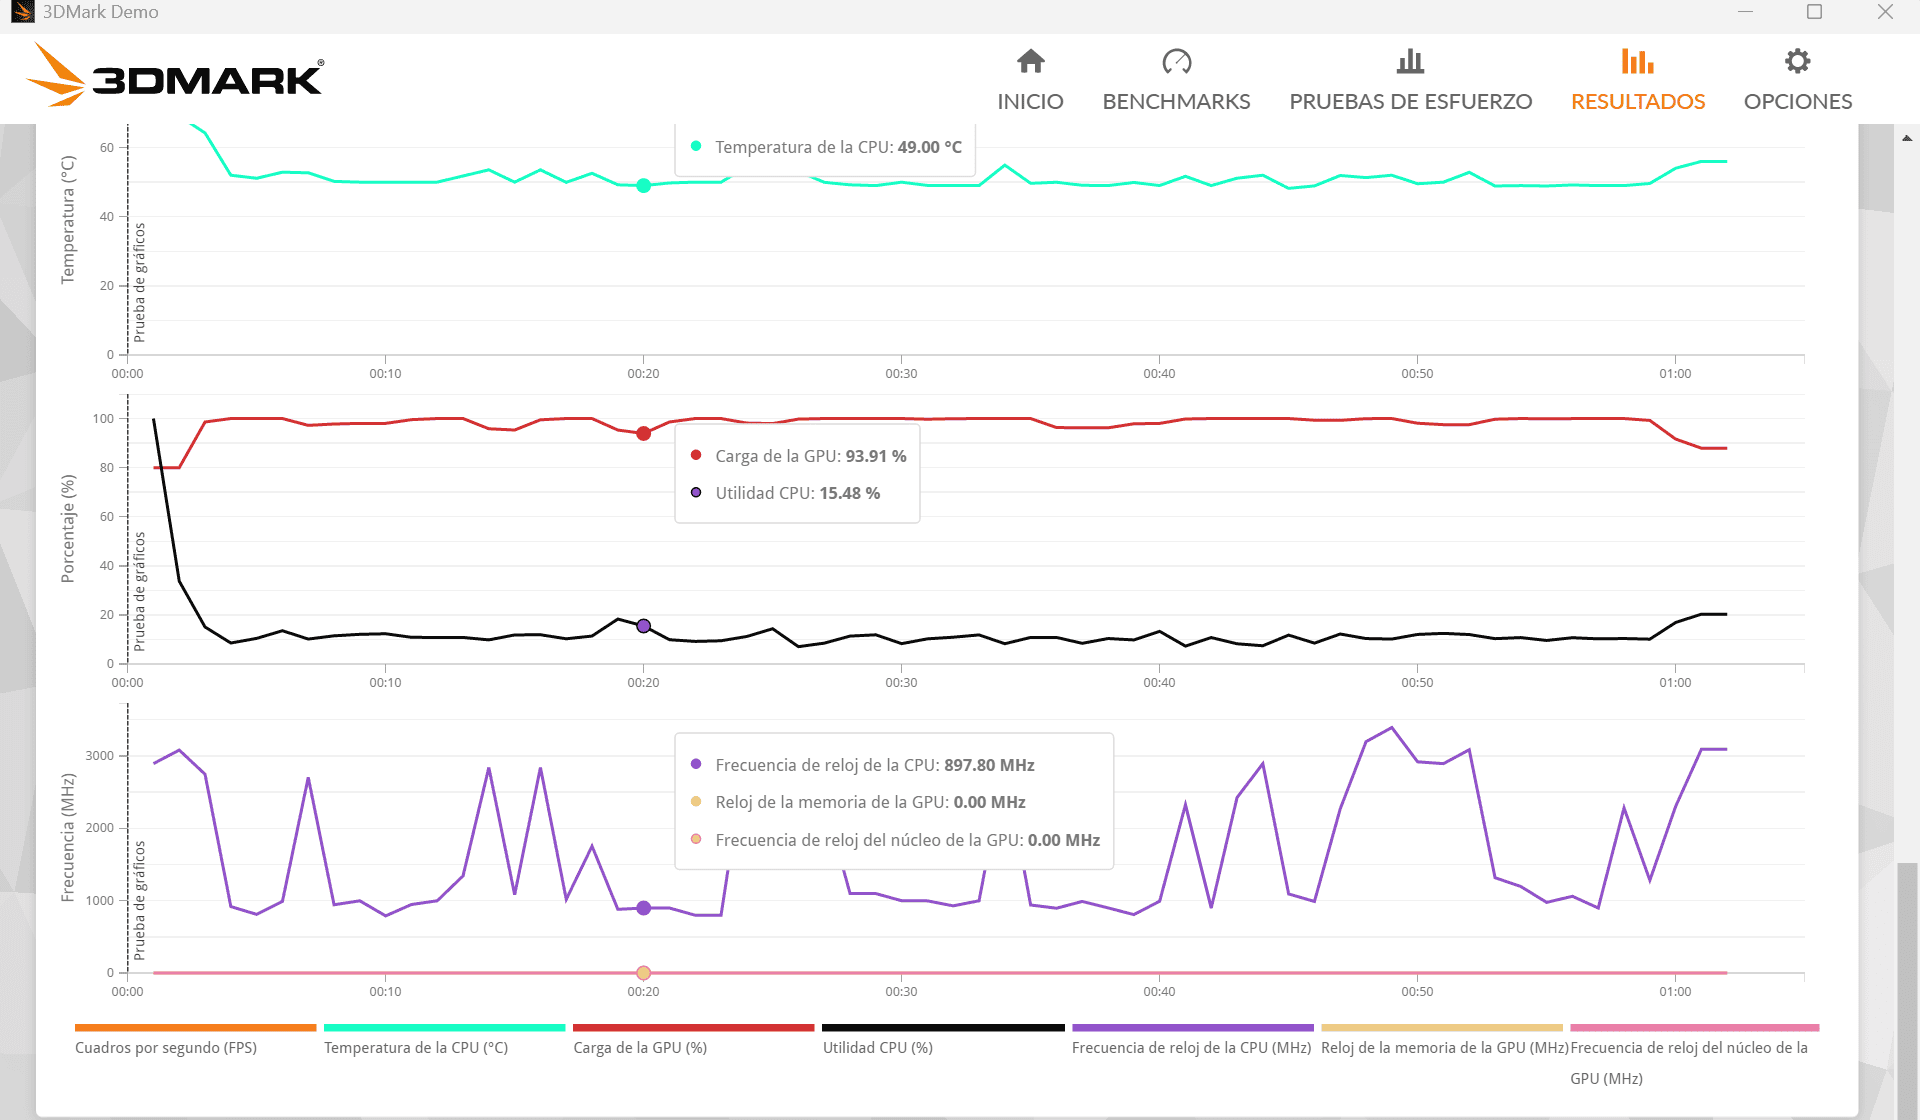
Task: Click the 3DMark Demo title bar icon
Action: click(21, 12)
